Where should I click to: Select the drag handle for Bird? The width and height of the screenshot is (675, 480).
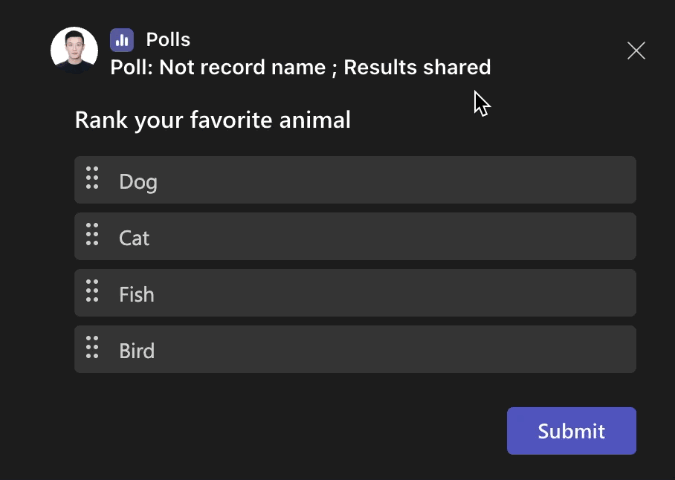click(x=92, y=348)
